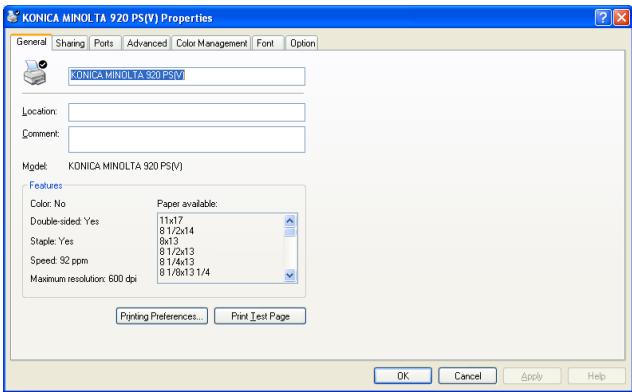Click the paper list scrollbar thumb

click(290, 232)
